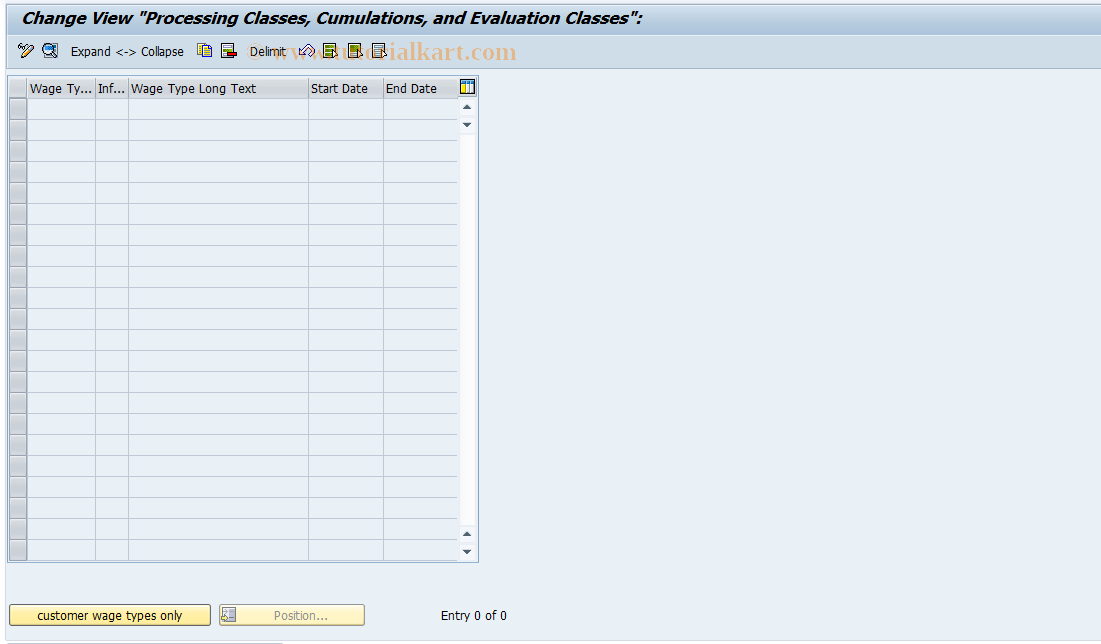Select the first table row selector
Image resolution: width=1101 pixels, height=644 pixels.
pos(18,109)
